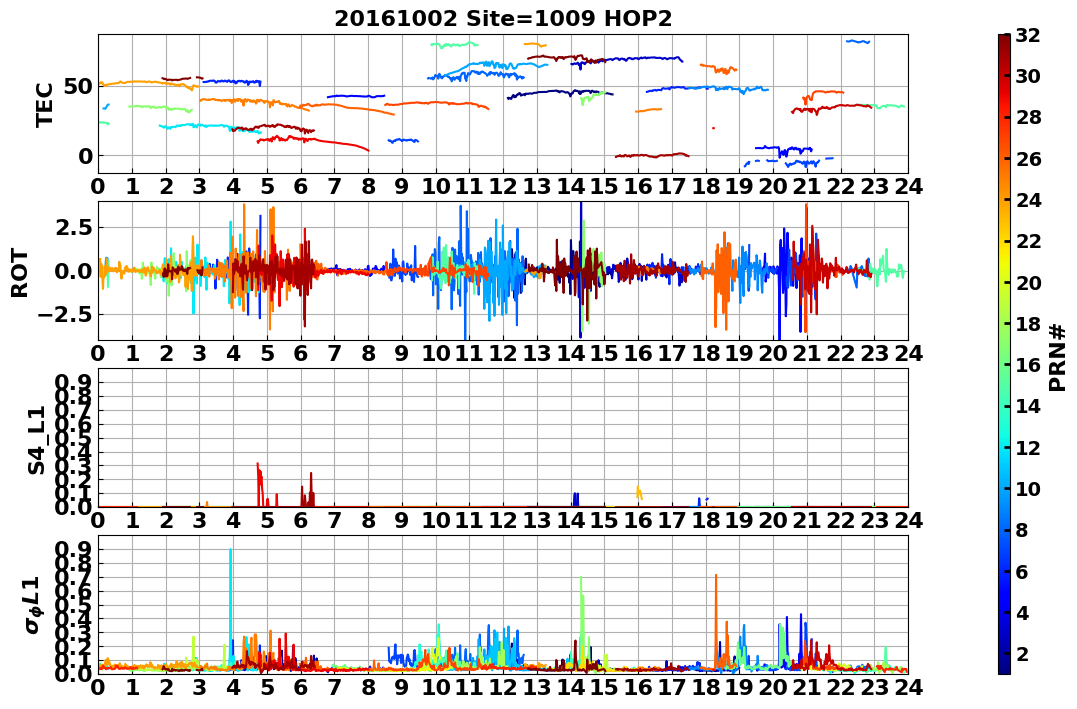Click the green middle of the PRN colorbar

coord(1004,354)
